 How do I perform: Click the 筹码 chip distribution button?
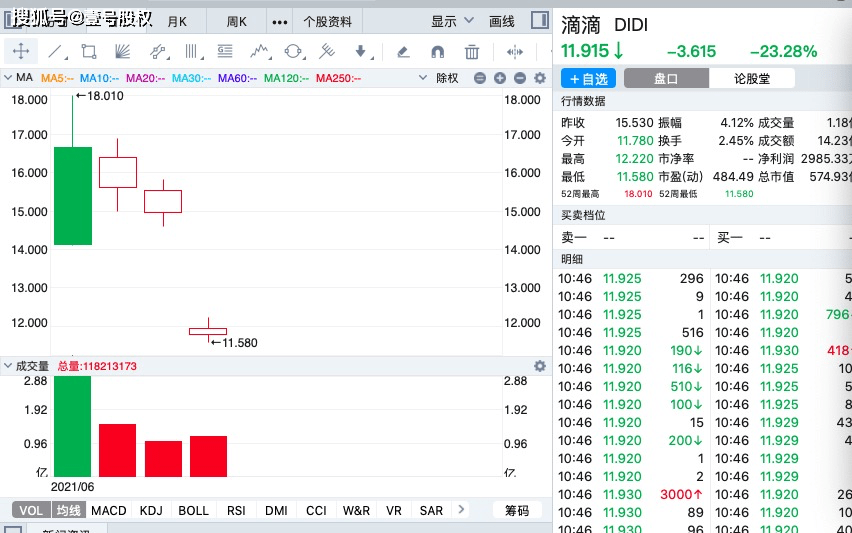coord(517,510)
